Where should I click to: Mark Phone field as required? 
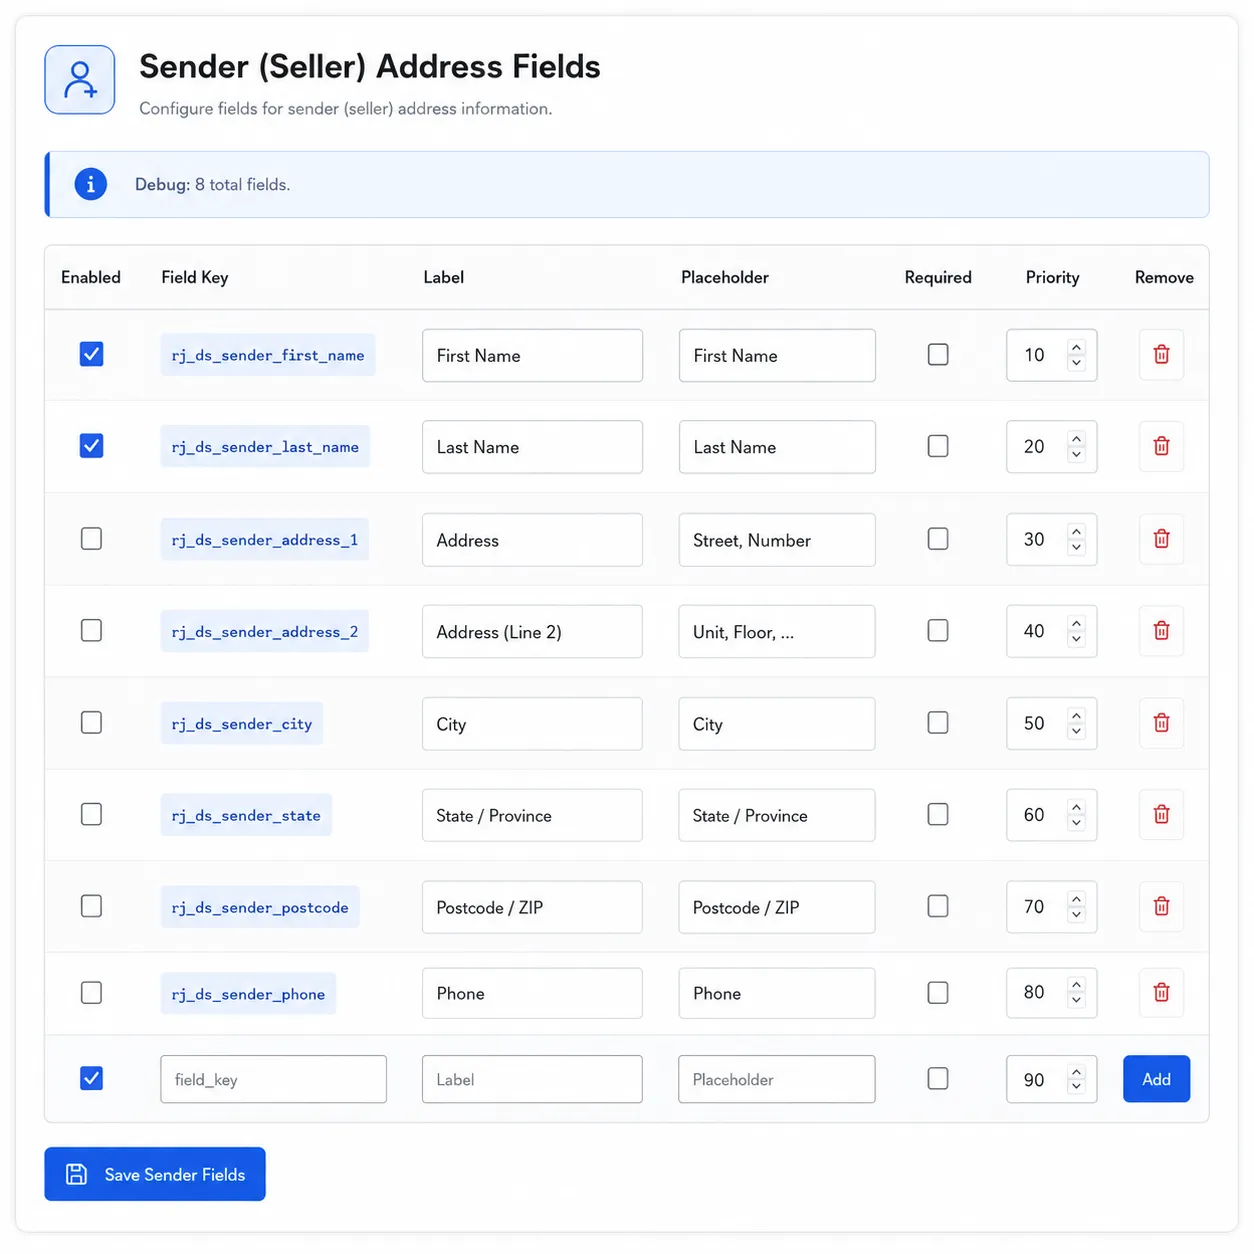pyautogui.click(x=938, y=993)
